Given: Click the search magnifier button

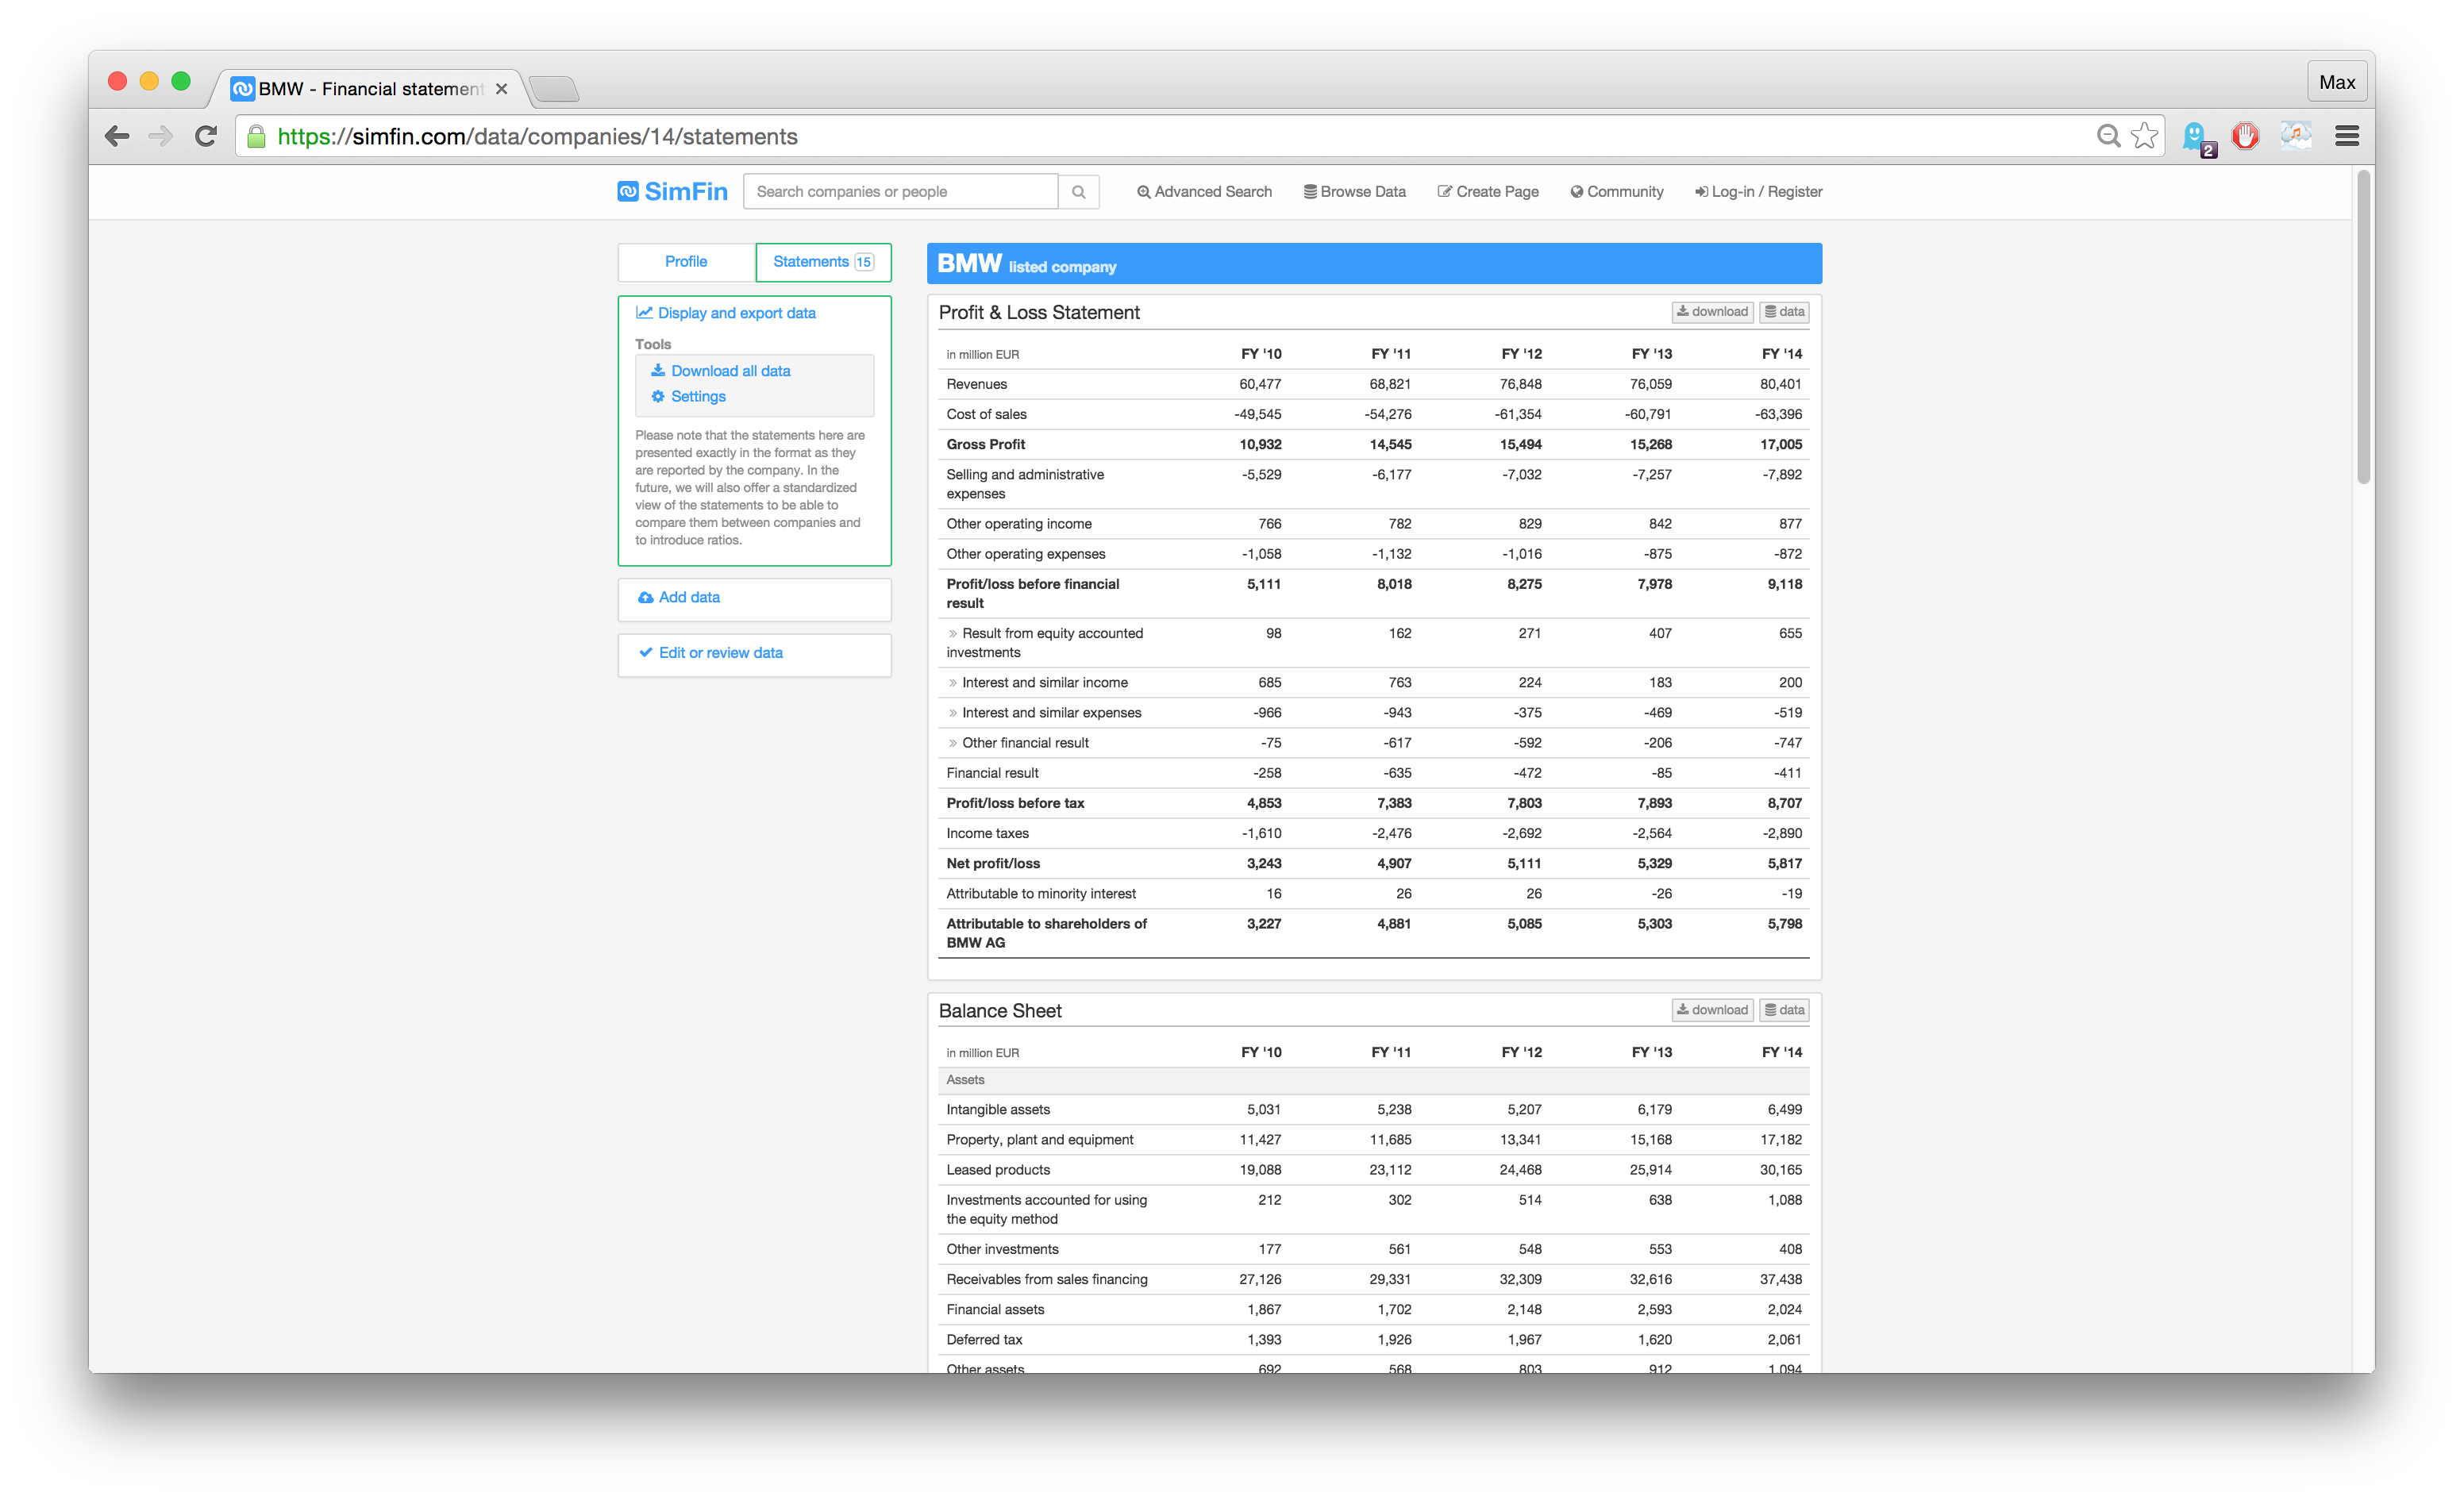Looking at the screenshot, I should 1078,192.
